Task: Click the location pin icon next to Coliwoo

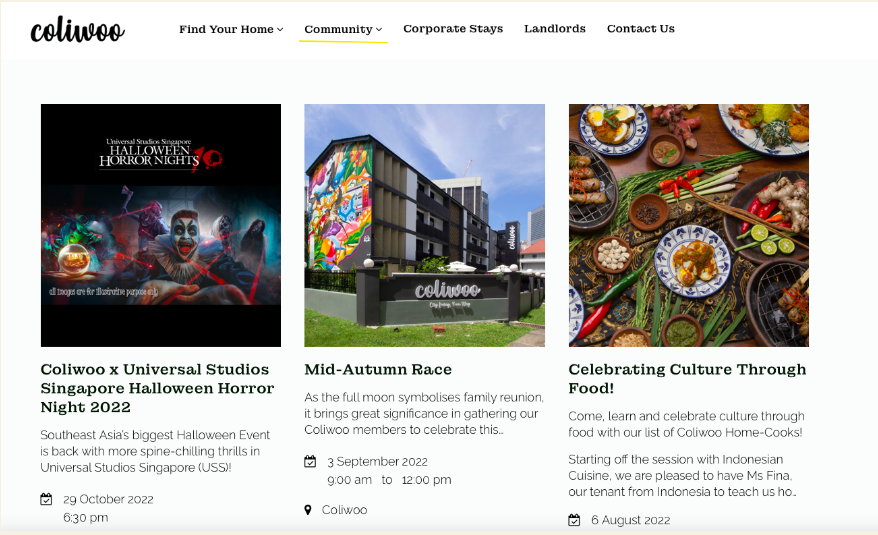Action: click(307, 510)
